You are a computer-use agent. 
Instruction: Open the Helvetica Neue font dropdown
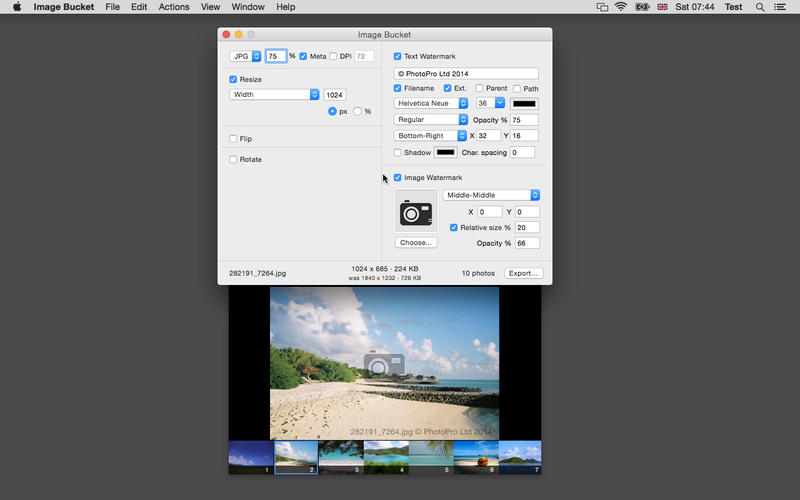coord(431,103)
